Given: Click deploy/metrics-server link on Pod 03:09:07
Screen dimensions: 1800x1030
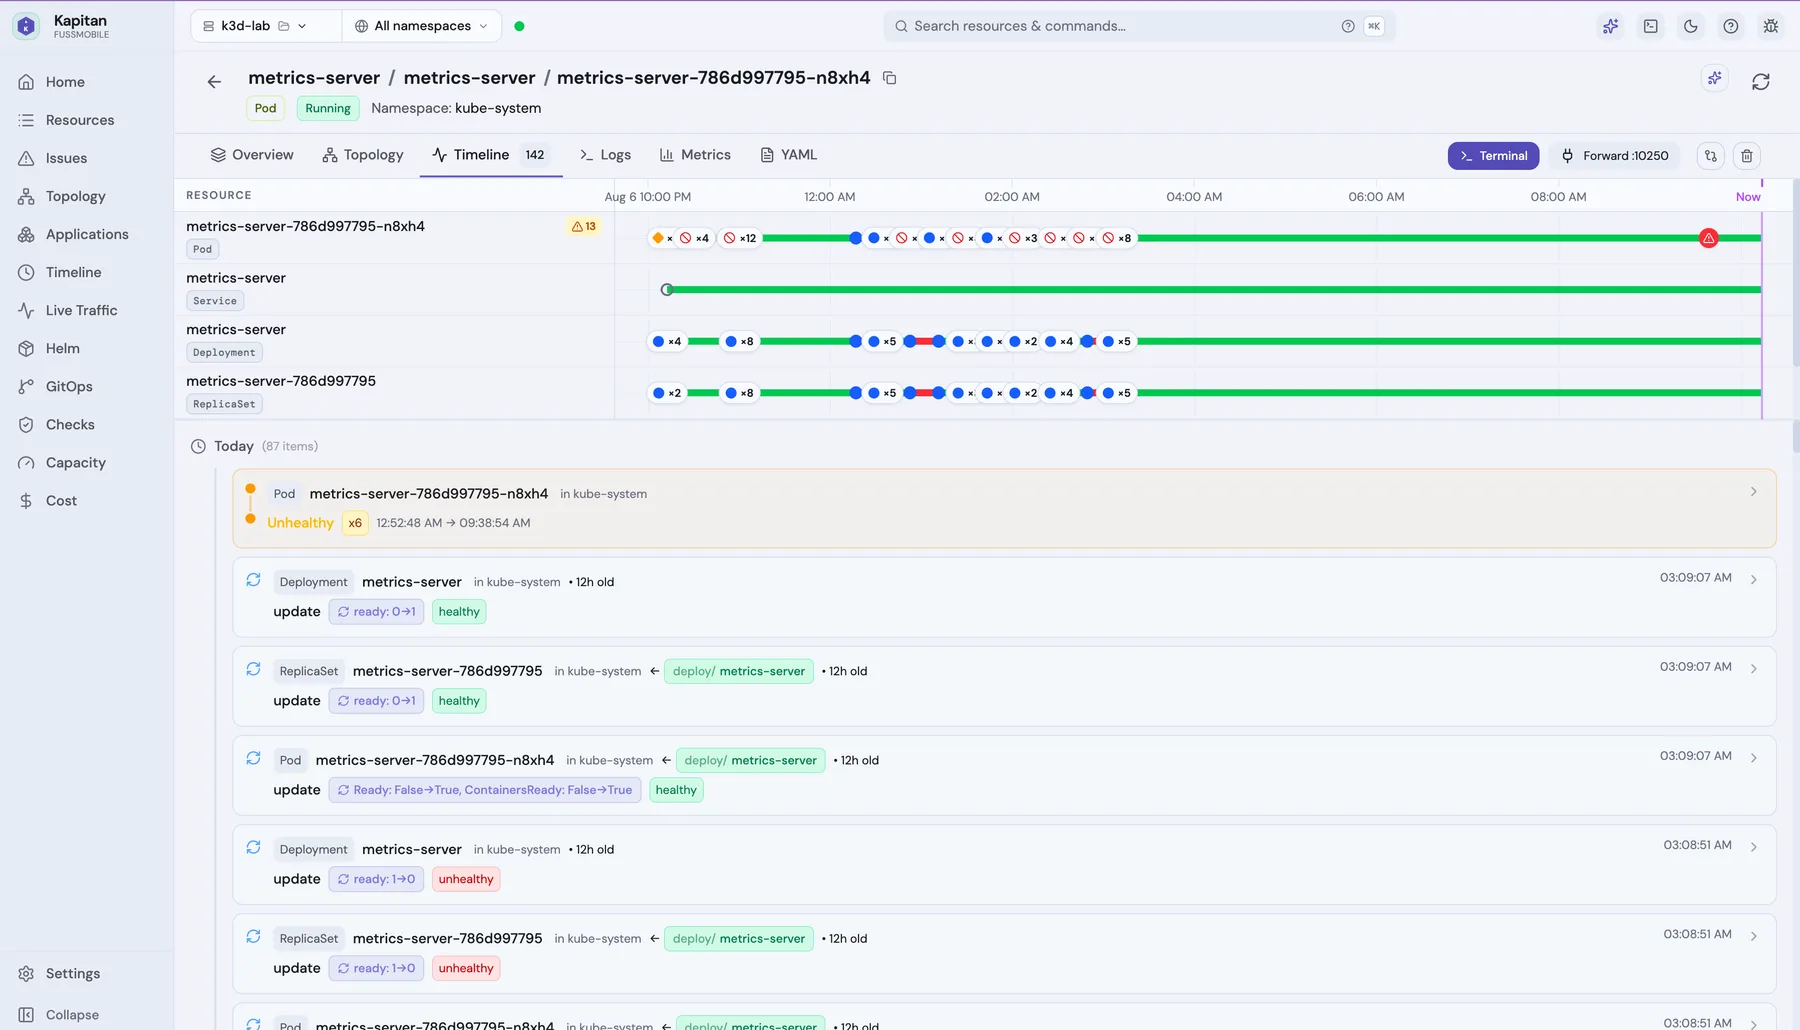Looking at the screenshot, I should tap(750, 760).
